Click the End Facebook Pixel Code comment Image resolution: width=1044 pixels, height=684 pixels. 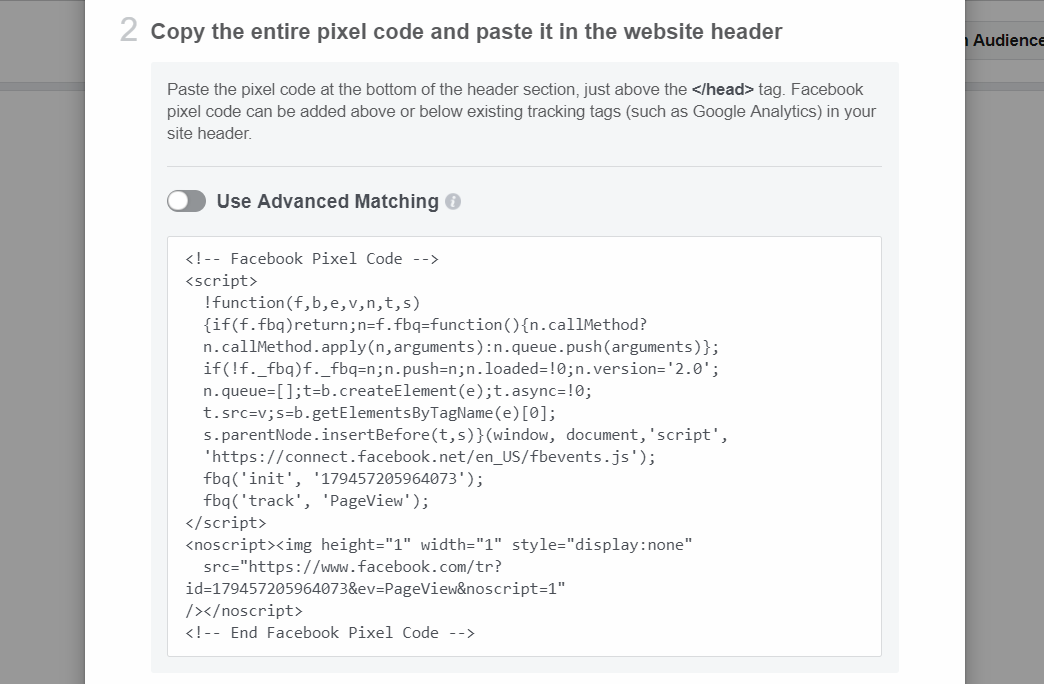[x=330, y=633]
